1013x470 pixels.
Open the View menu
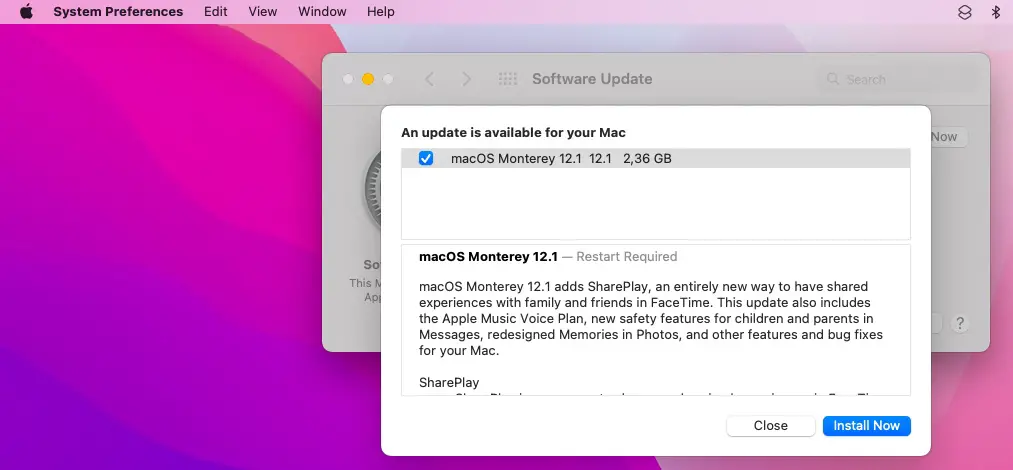pyautogui.click(x=262, y=12)
